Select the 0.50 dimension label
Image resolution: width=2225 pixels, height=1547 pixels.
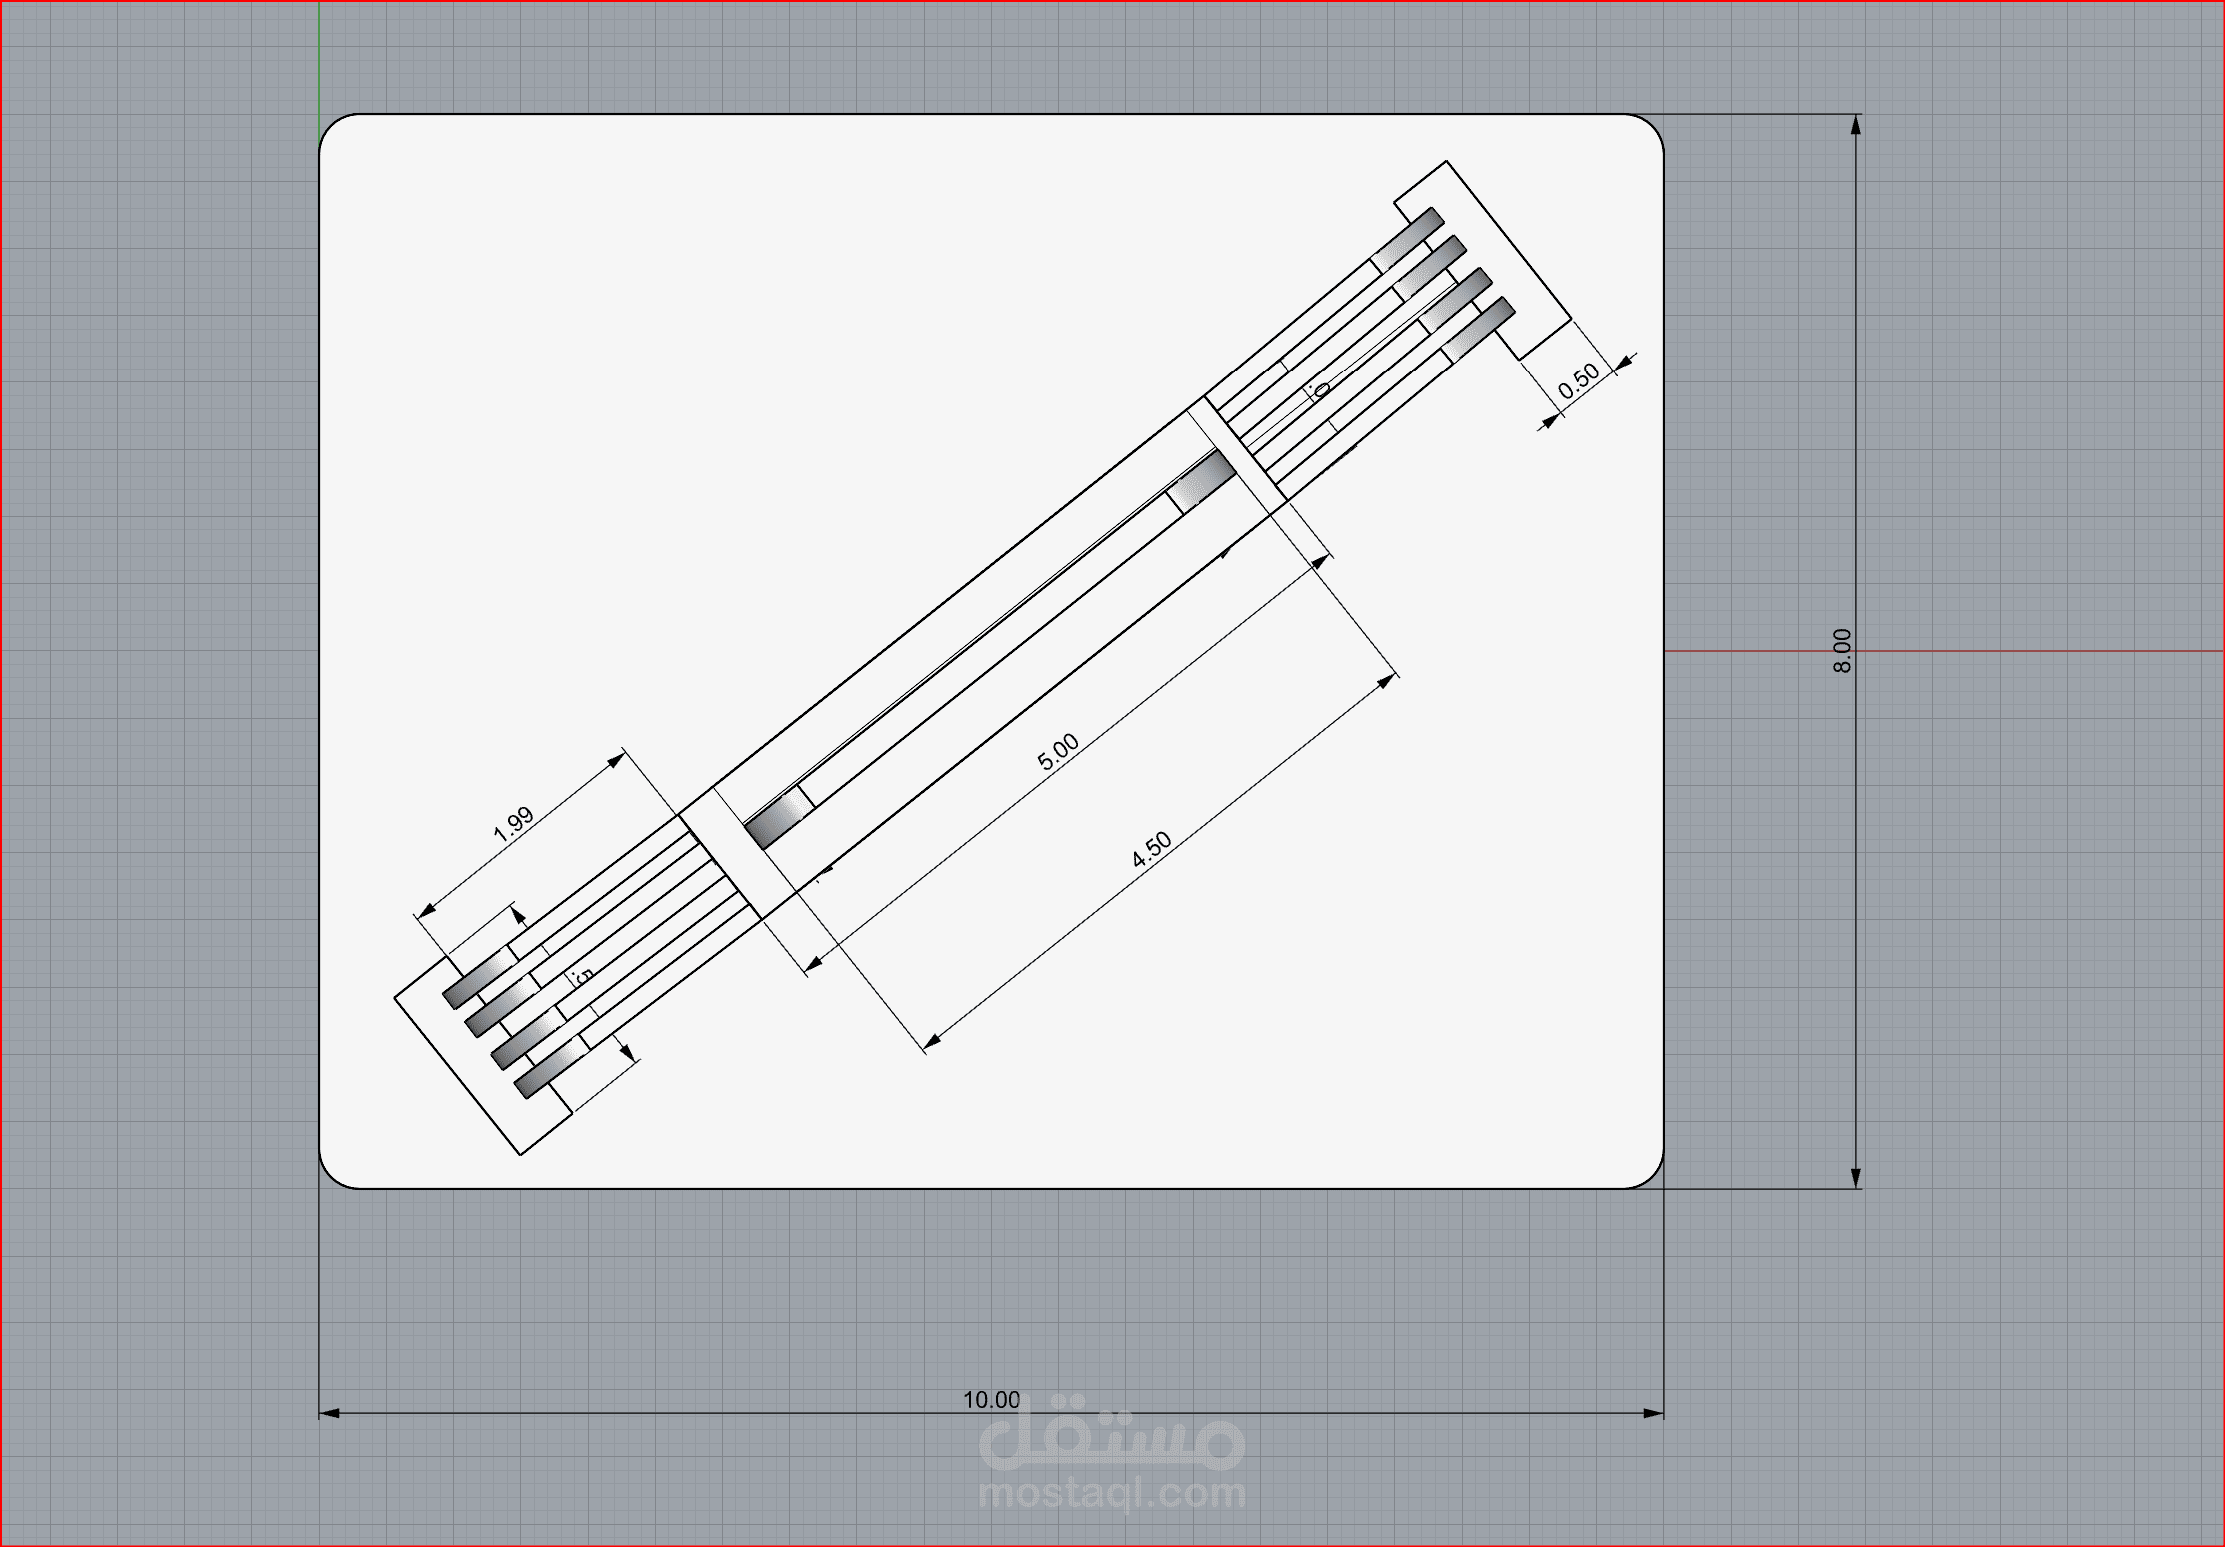point(1579,381)
